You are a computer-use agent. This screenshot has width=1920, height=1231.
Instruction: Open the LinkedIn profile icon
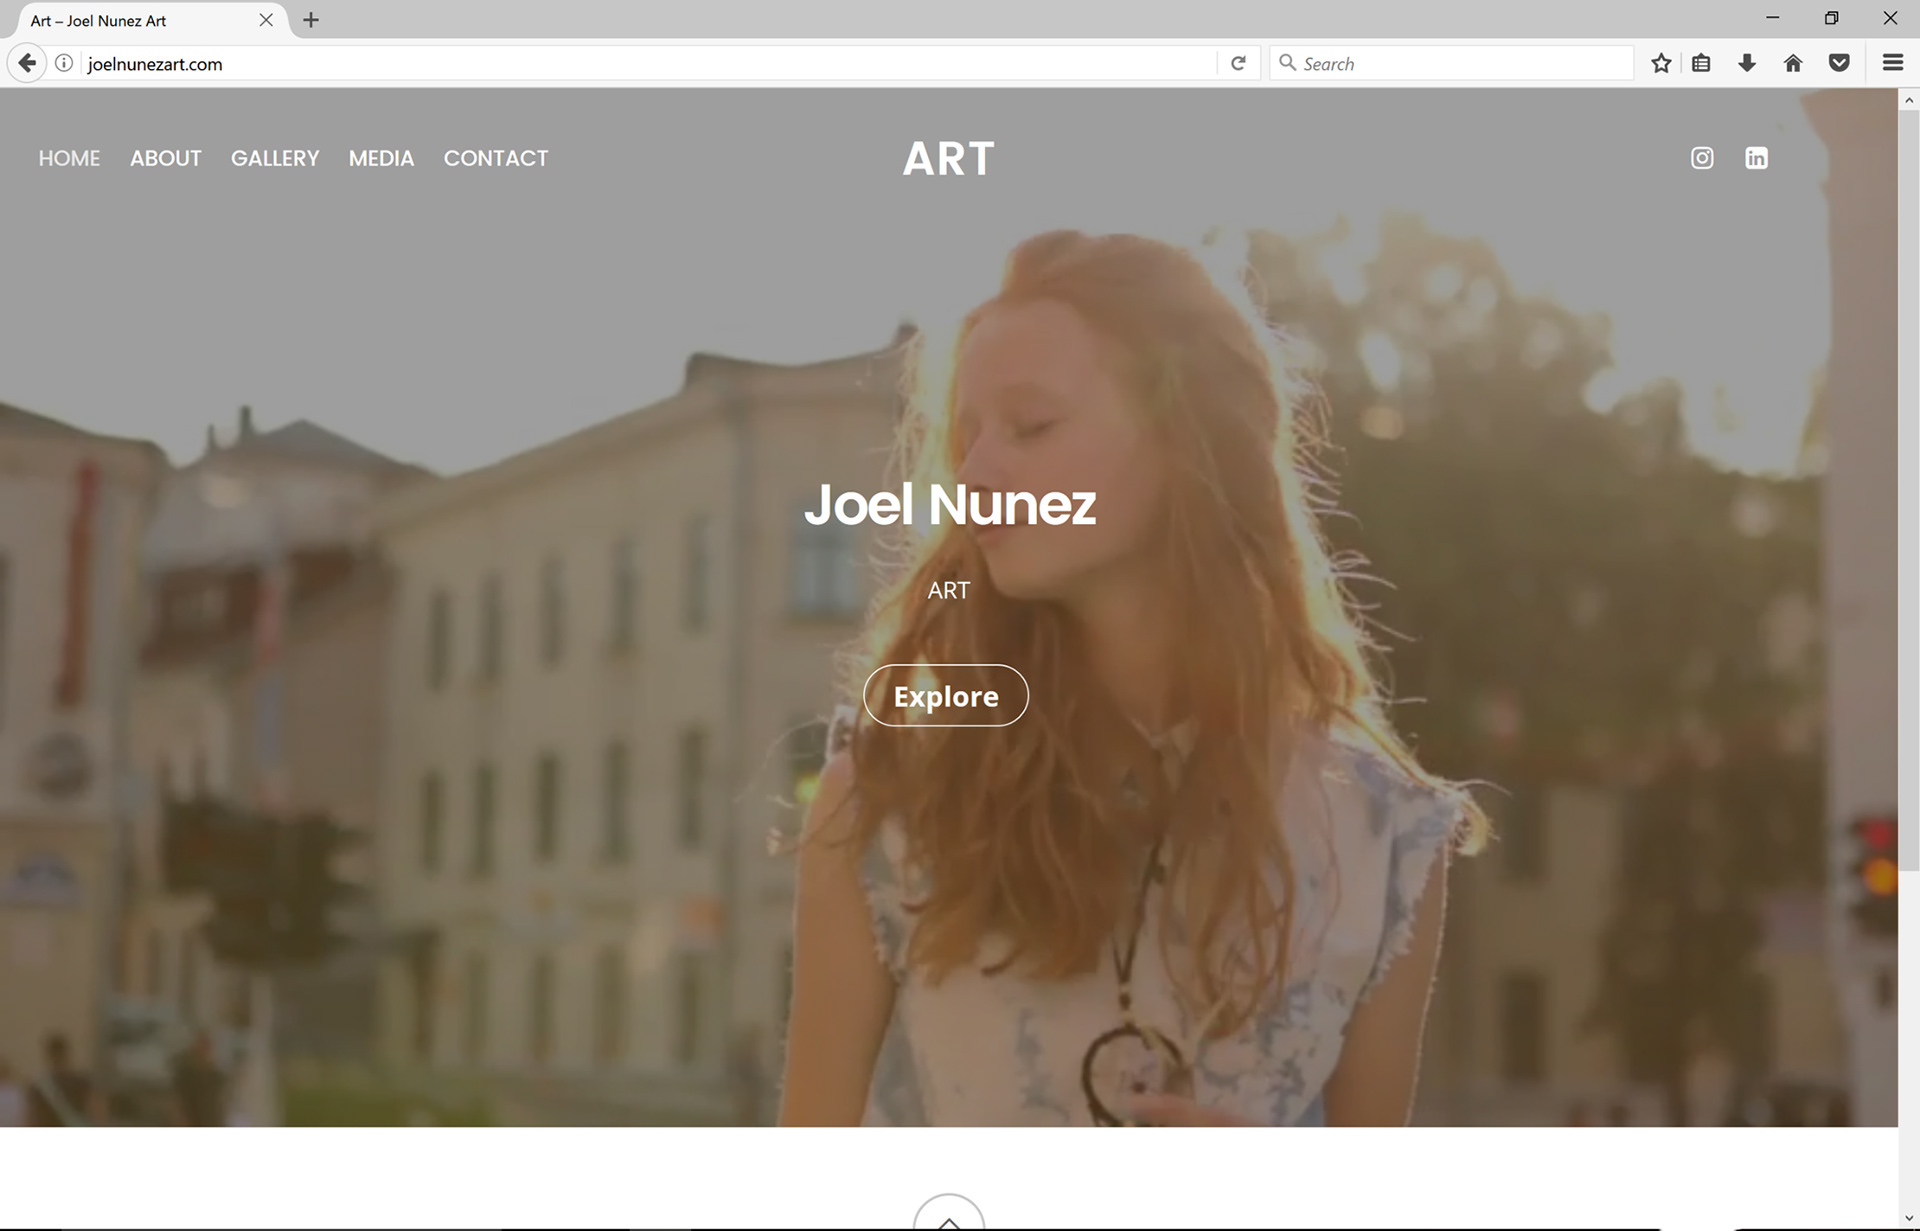1756,158
